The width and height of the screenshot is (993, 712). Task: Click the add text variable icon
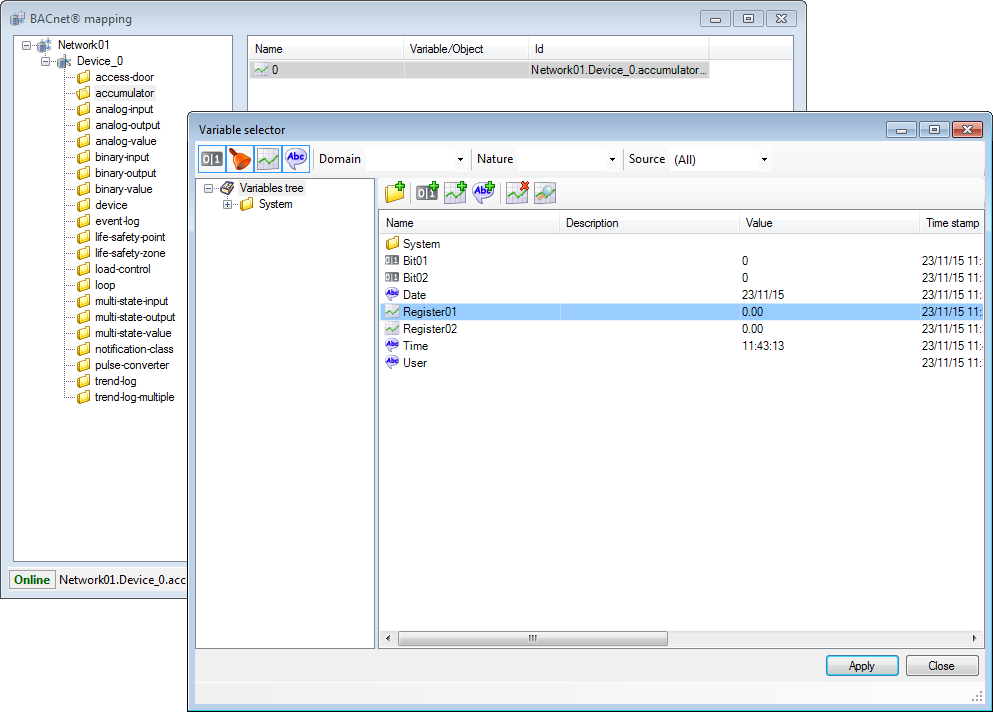click(484, 193)
